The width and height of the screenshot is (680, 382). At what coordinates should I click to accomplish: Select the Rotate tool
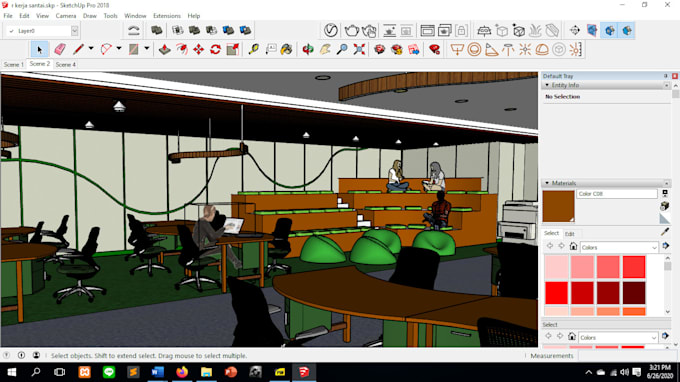pyautogui.click(x=216, y=49)
